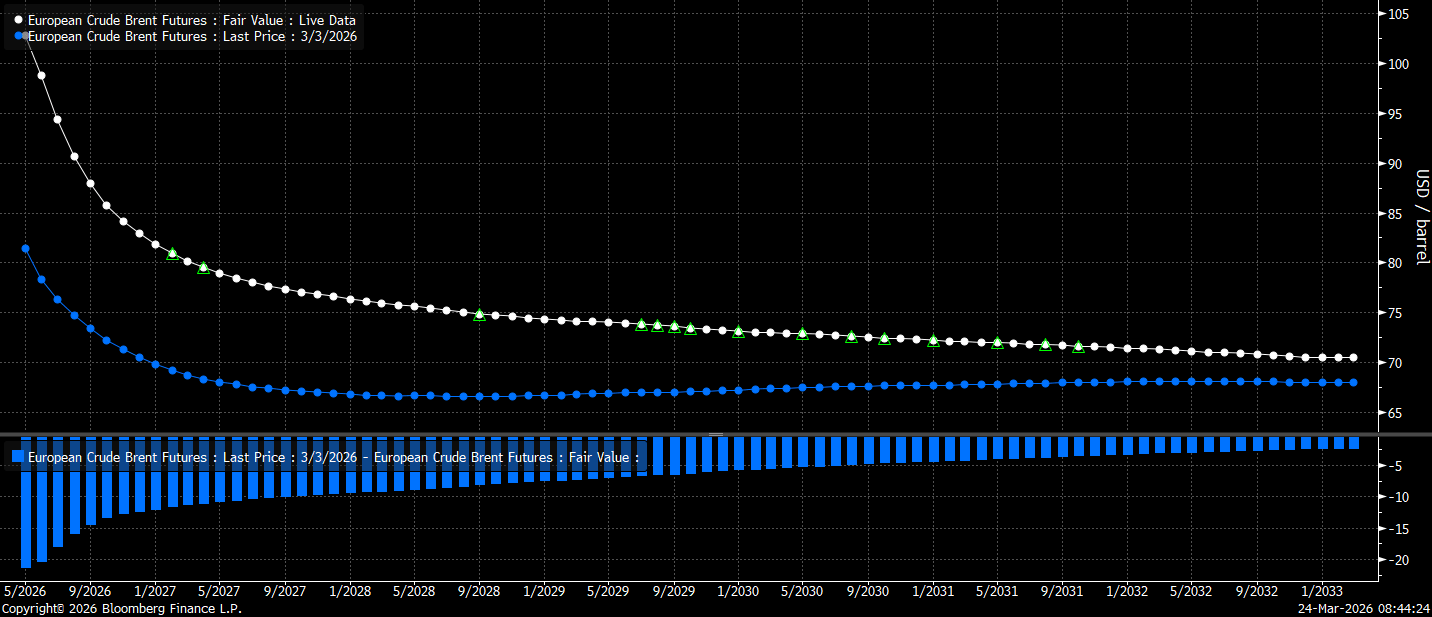1432x617 pixels.
Task: Click the tallest blue spread bar at 5/2026
Action: tap(25, 502)
